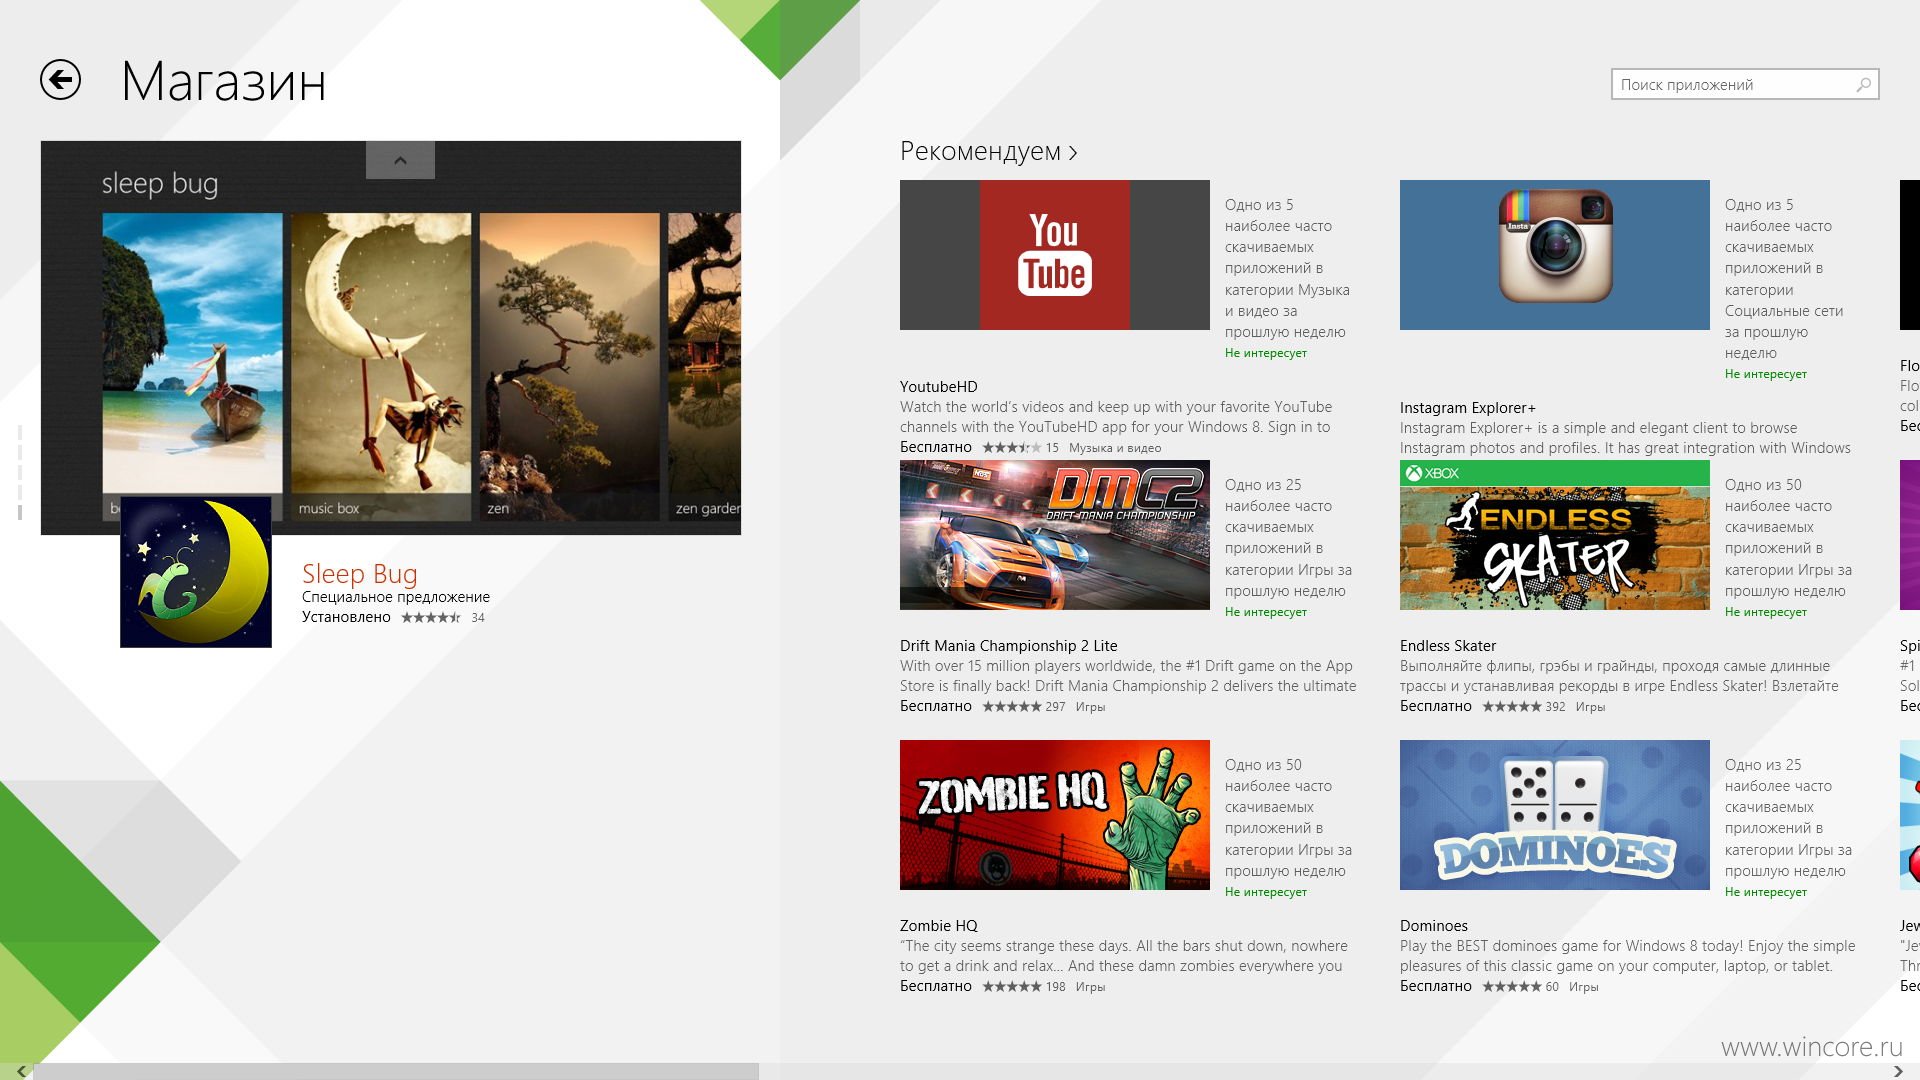The width and height of the screenshot is (1920, 1080).
Task: Select the music box scene thumbnail
Action: click(381, 366)
